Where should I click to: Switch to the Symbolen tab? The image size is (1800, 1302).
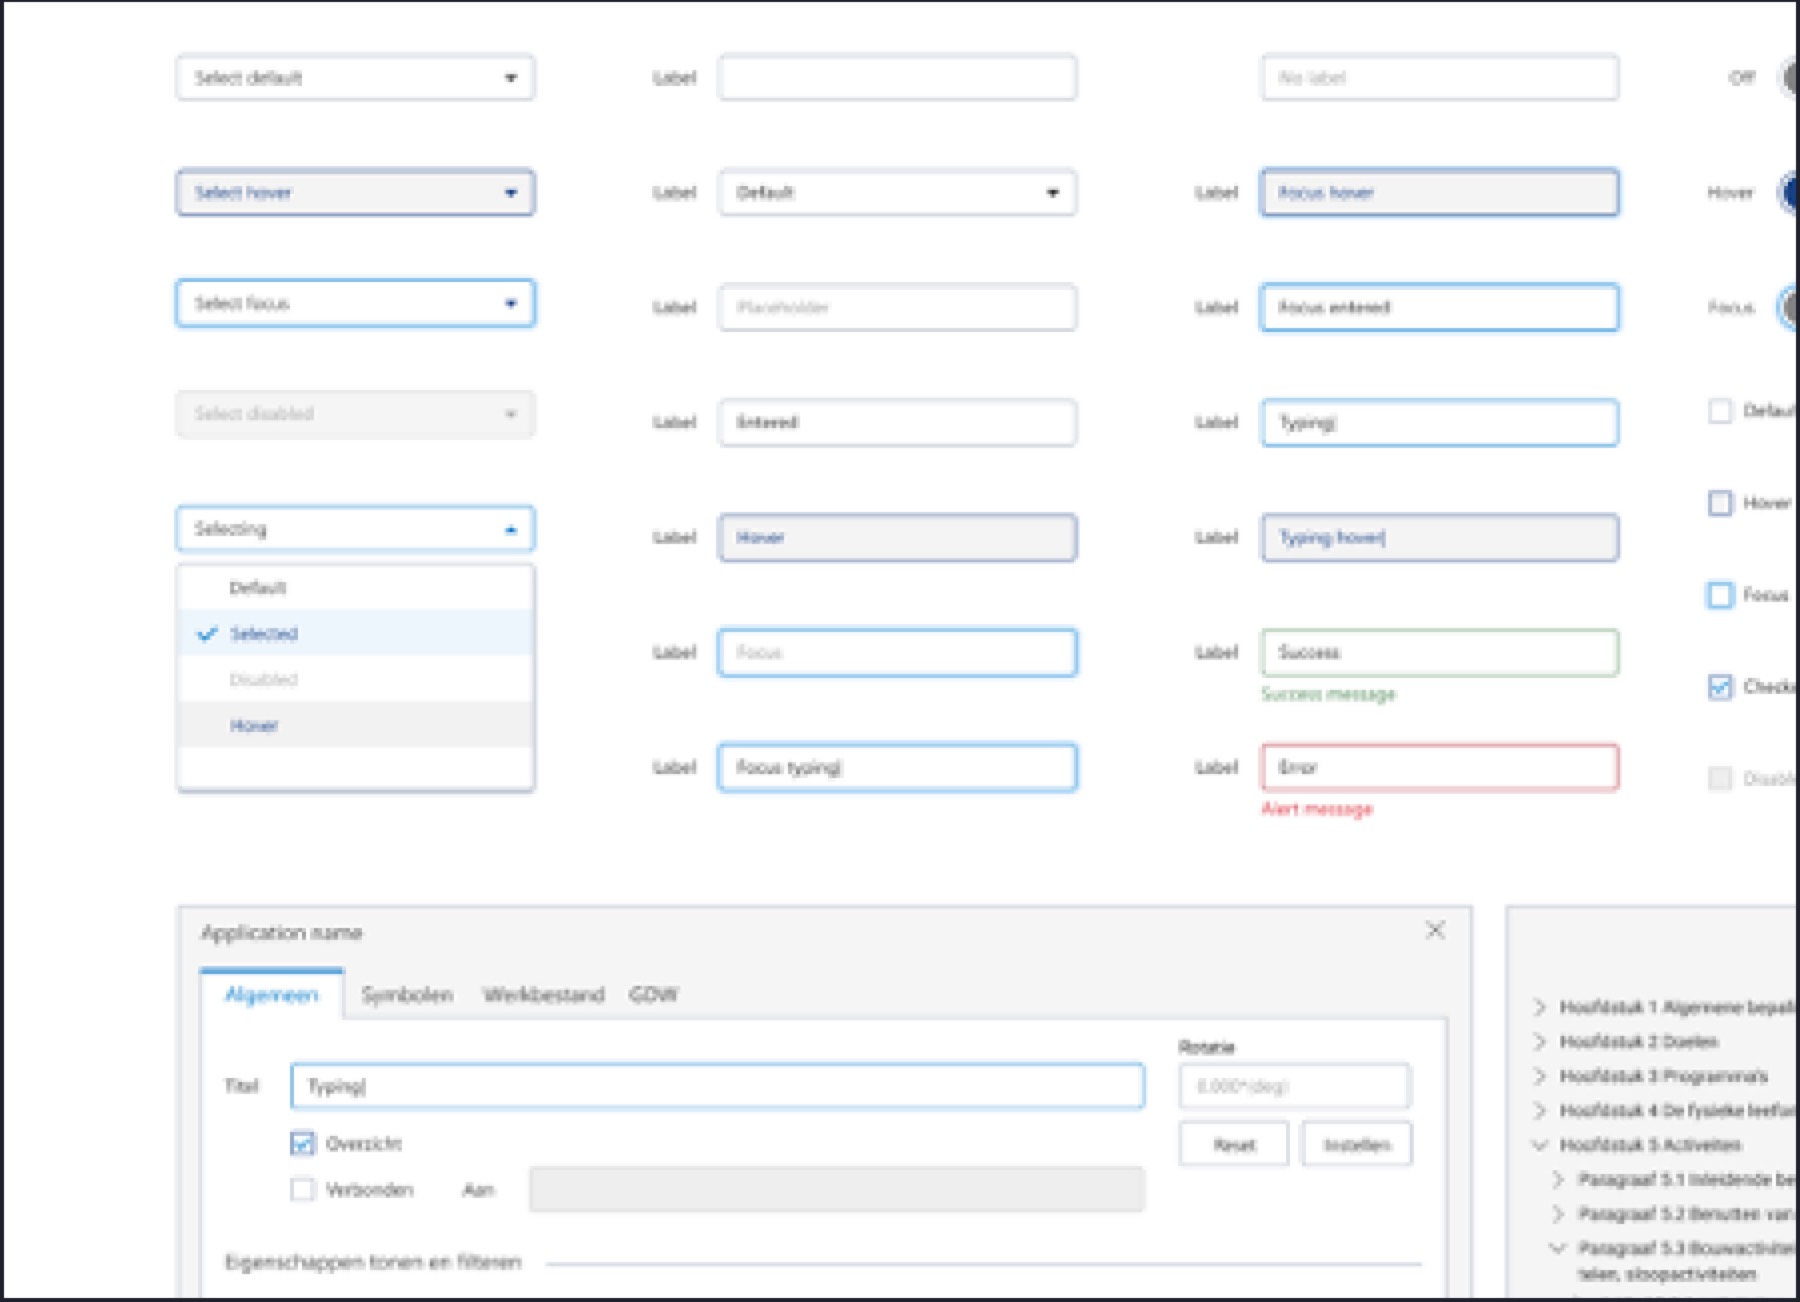pos(407,995)
